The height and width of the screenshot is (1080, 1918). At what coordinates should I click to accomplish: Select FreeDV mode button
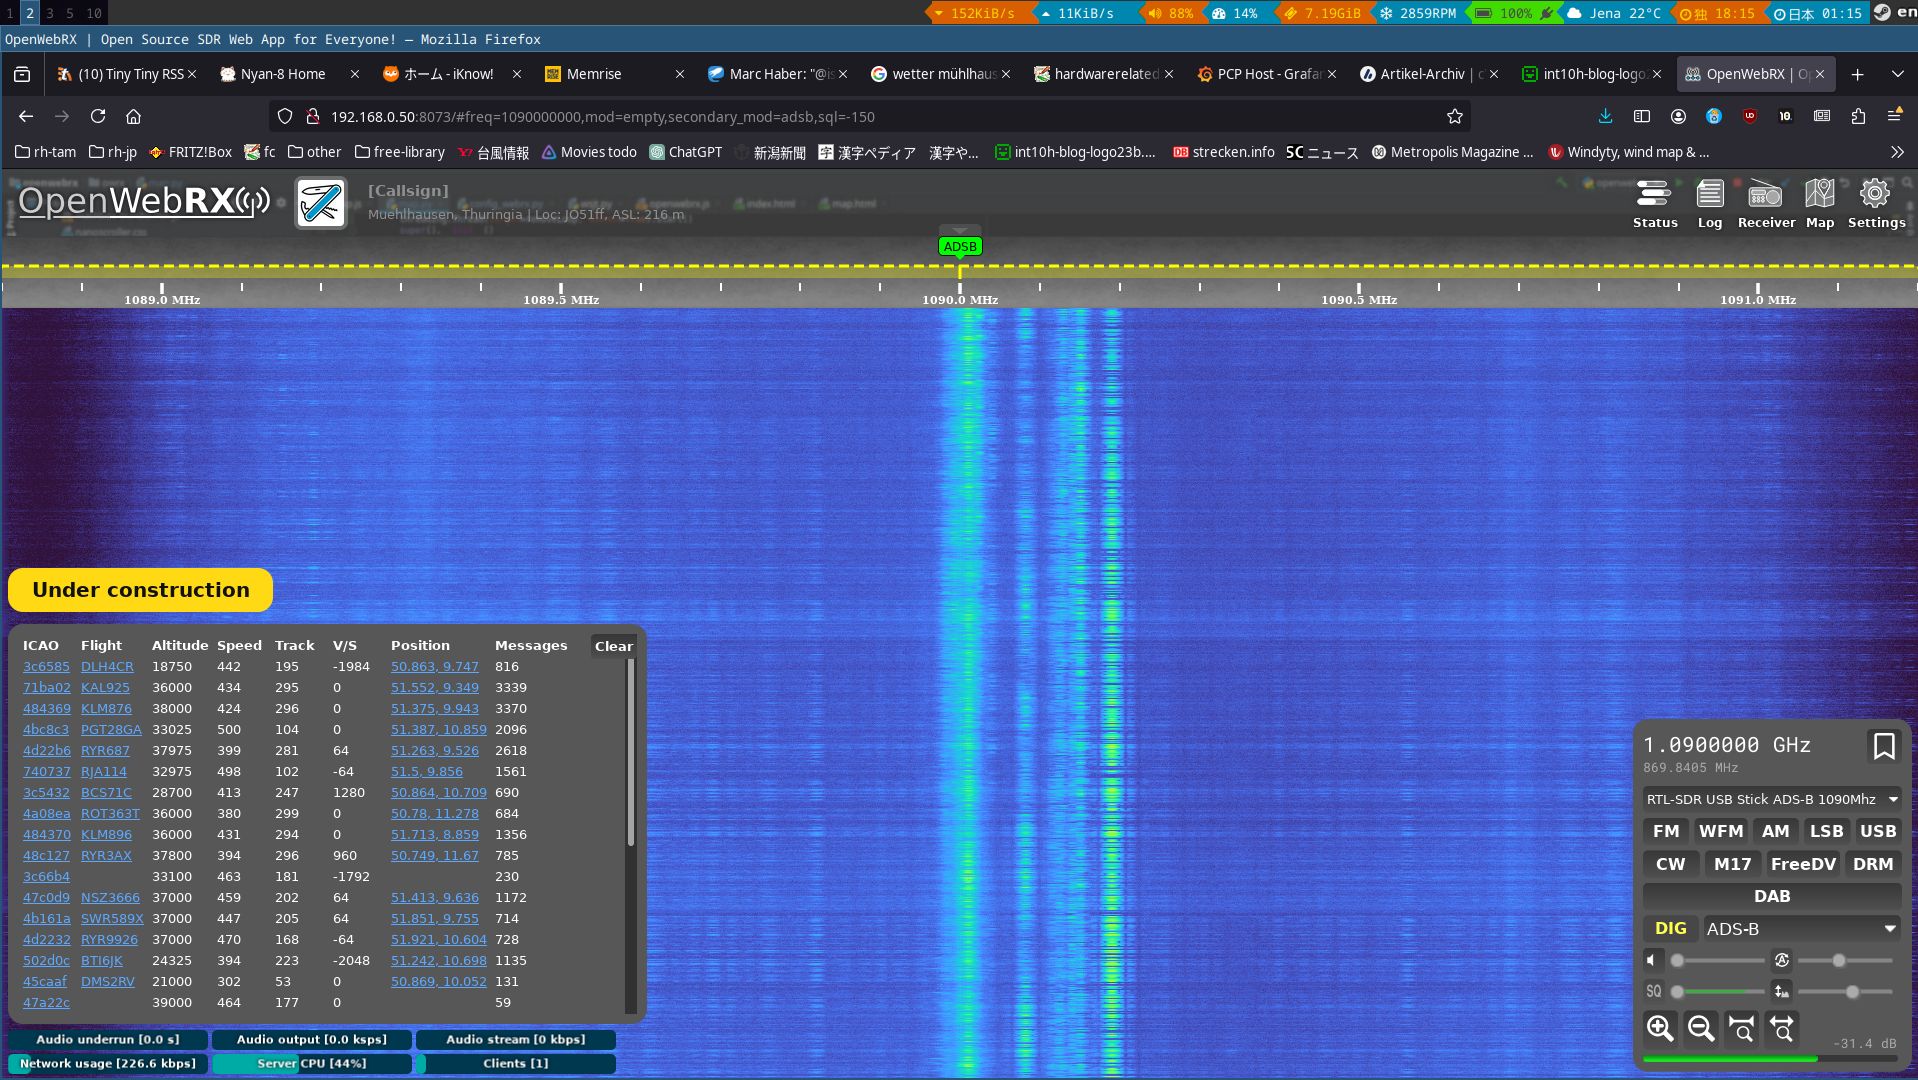(x=1803, y=864)
